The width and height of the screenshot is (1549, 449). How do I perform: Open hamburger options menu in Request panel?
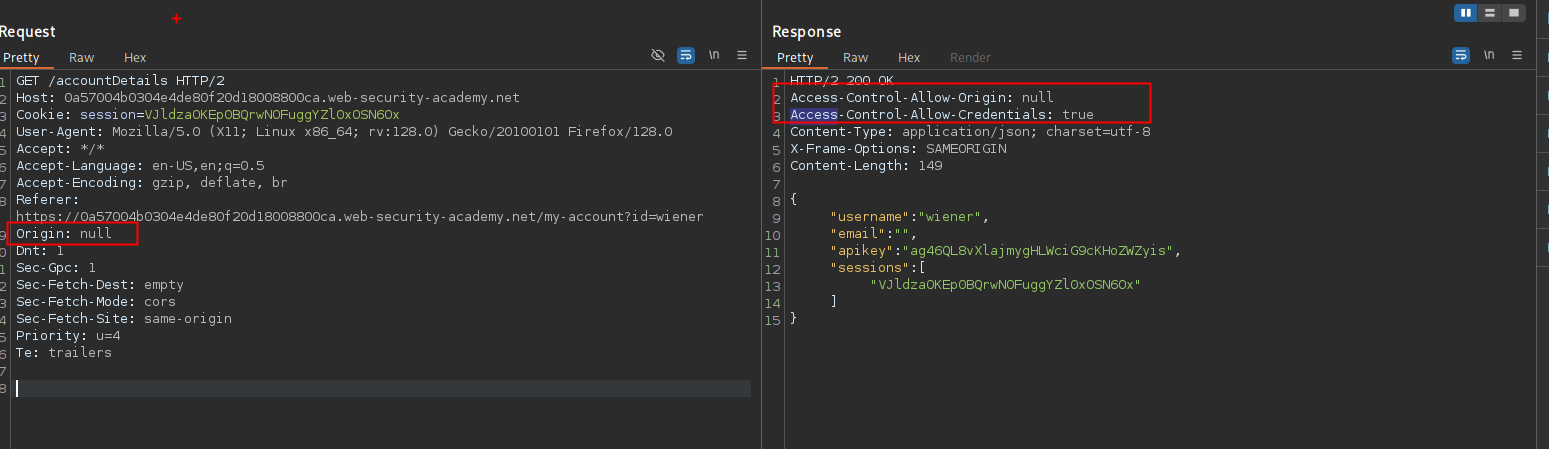(x=742, y=56)
